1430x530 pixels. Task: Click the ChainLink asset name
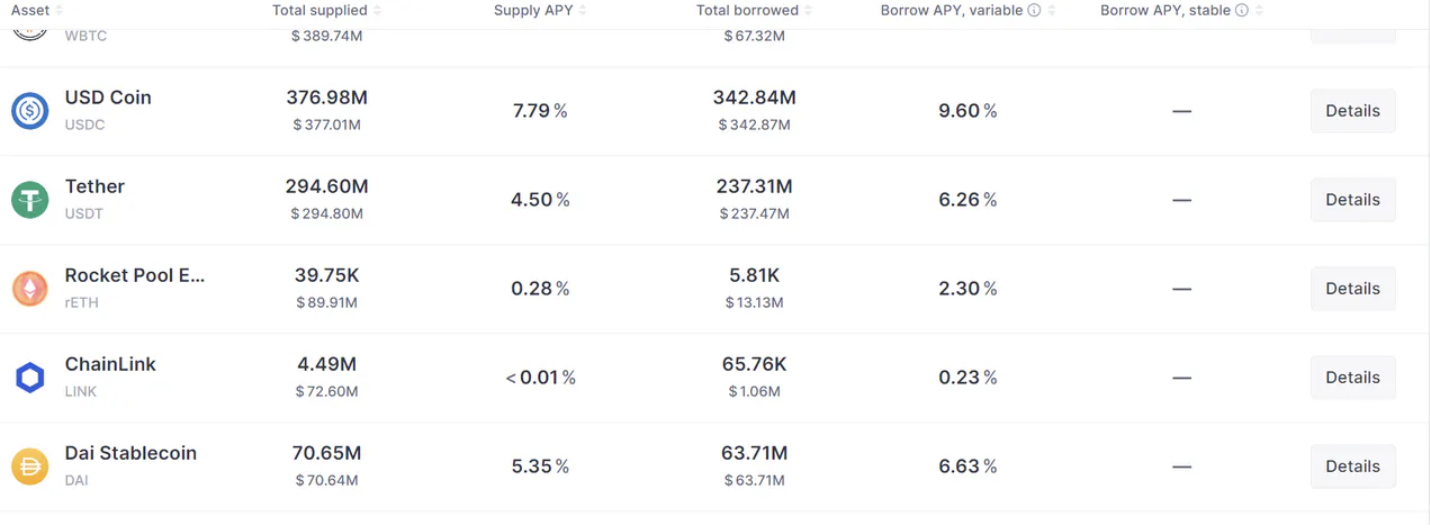110,364
